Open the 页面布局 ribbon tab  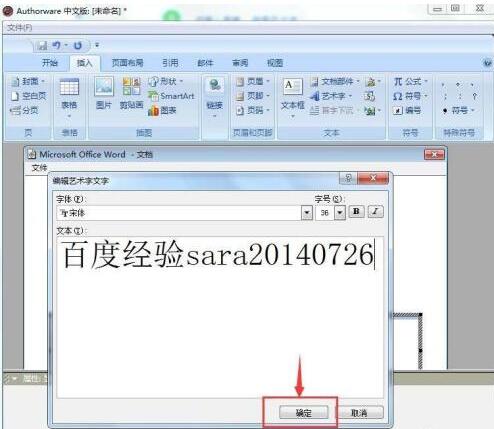(x=128, y=62)
